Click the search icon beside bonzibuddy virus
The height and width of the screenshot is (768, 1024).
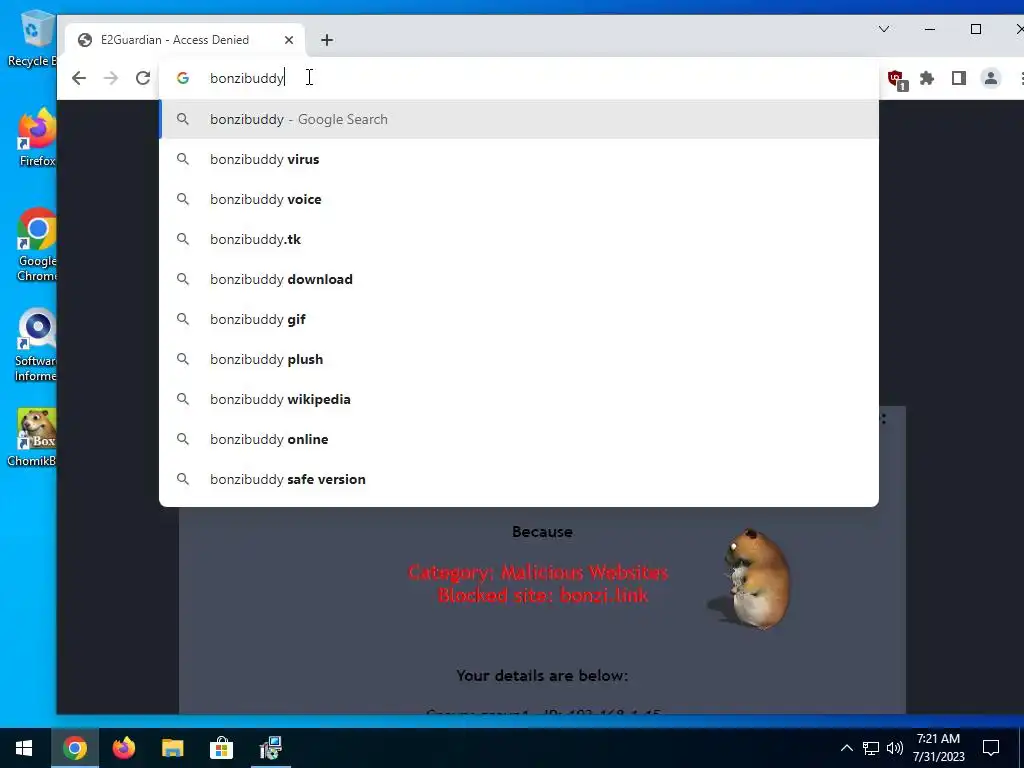tap(183, 159)
